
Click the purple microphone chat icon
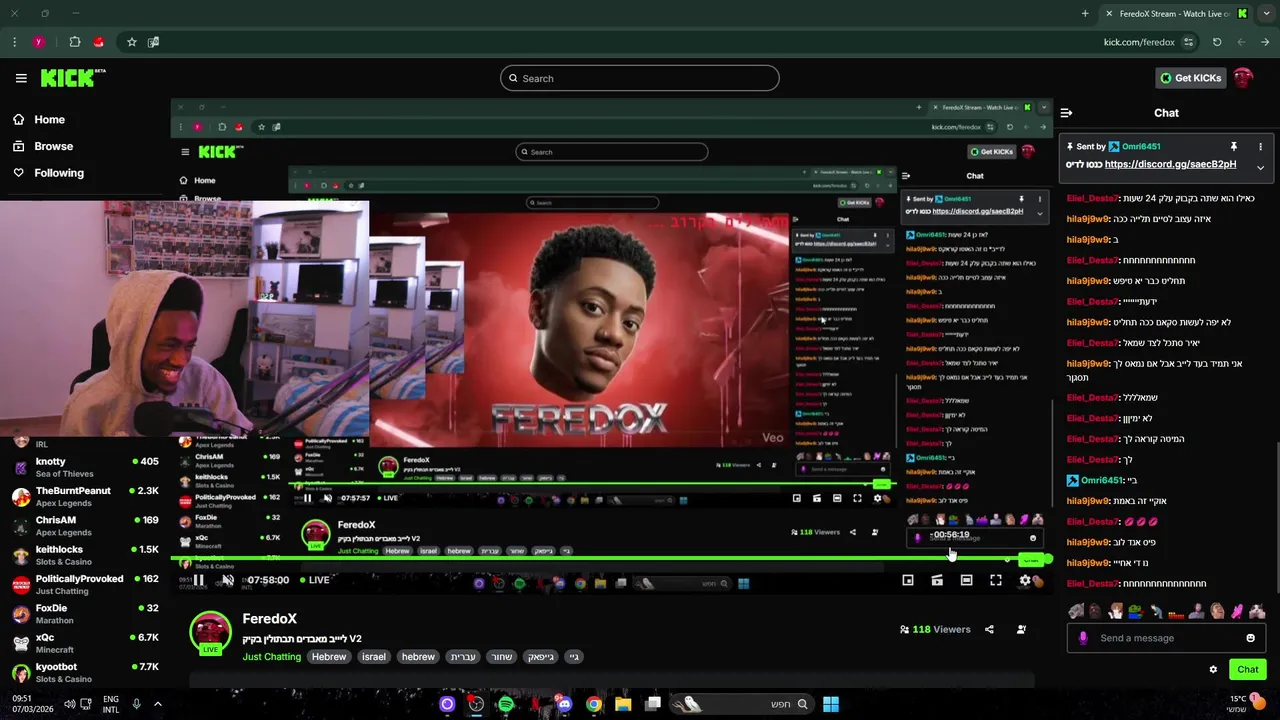[x=1083, y=638]
